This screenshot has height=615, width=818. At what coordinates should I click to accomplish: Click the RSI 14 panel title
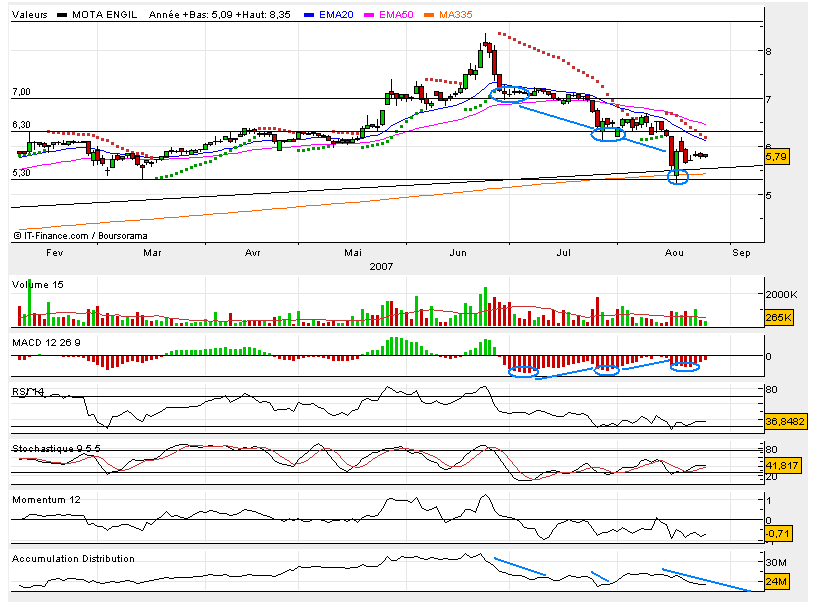(28, 392)
